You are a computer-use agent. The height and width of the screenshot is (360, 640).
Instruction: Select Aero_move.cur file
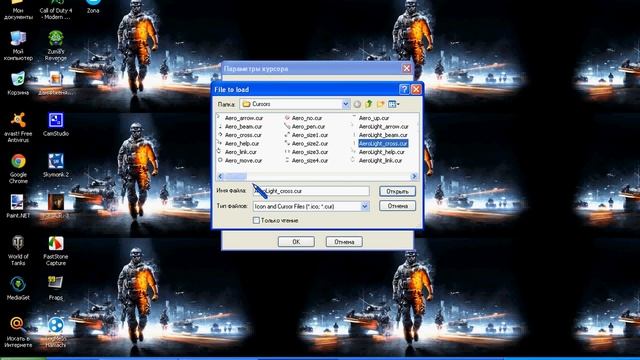(x=243, y=161)
